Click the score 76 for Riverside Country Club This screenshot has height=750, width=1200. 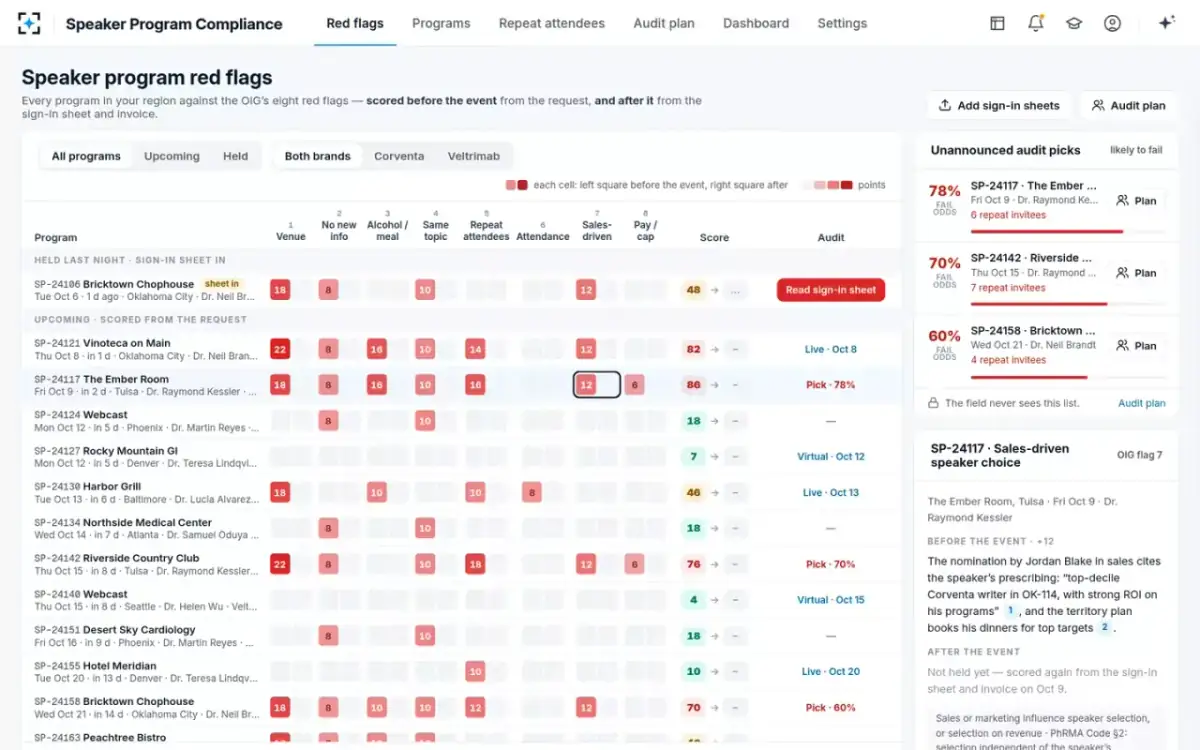click(x=693, y=565)
